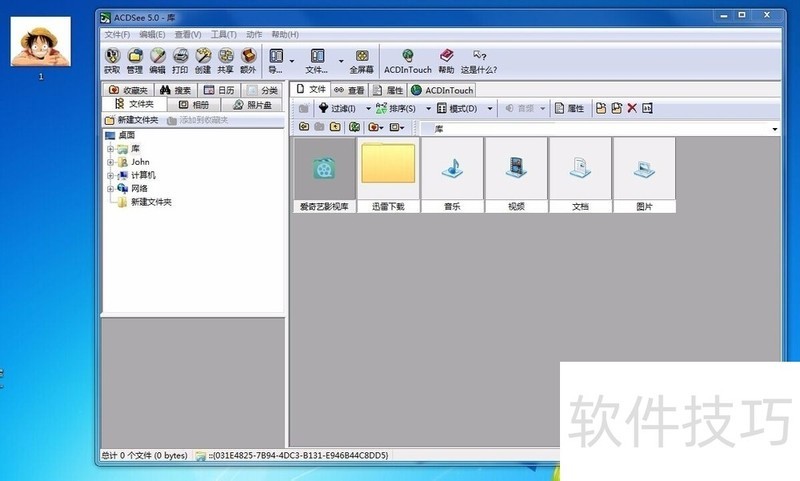Click the 管理 (Manage) toolbar icon
The width and height of the screenshot is (800, 481).
point(135,61)
